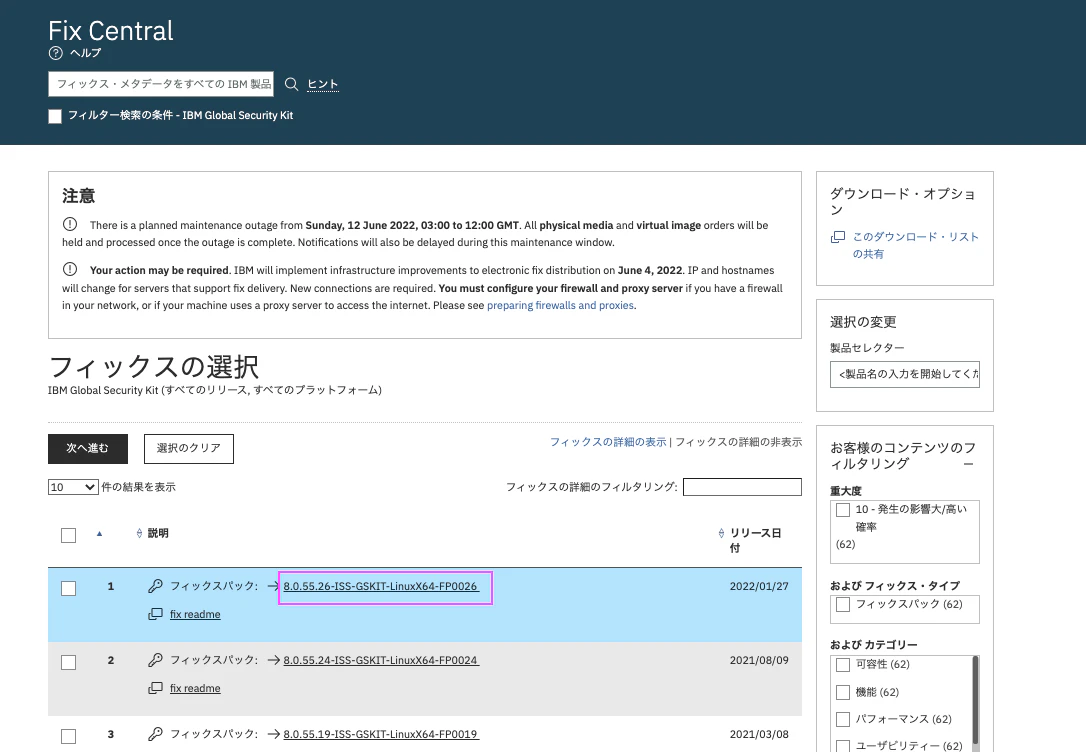Open the results-per-page dropdown showing 10
1086x752 pixels.
(73, 487)
